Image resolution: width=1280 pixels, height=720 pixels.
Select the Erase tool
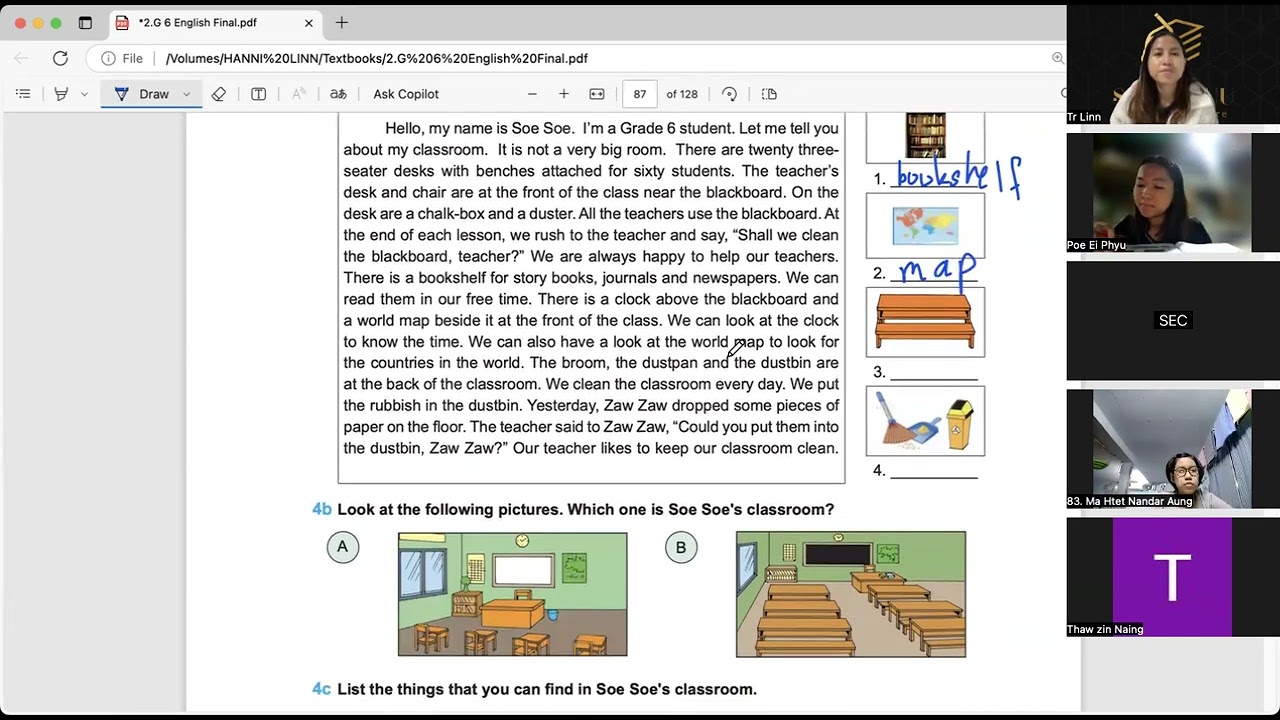click(218, 94)
